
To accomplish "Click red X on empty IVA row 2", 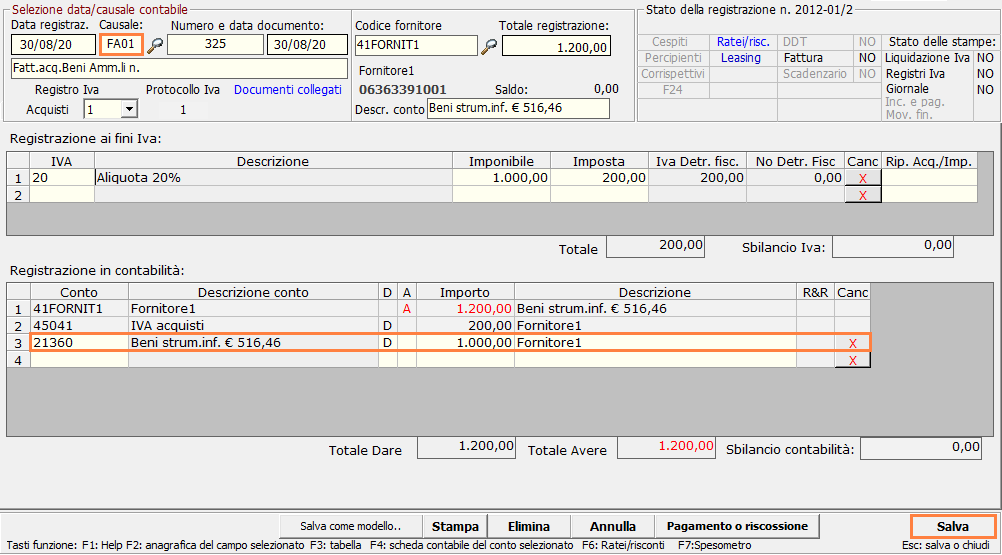I will click(x=863, y=195).
